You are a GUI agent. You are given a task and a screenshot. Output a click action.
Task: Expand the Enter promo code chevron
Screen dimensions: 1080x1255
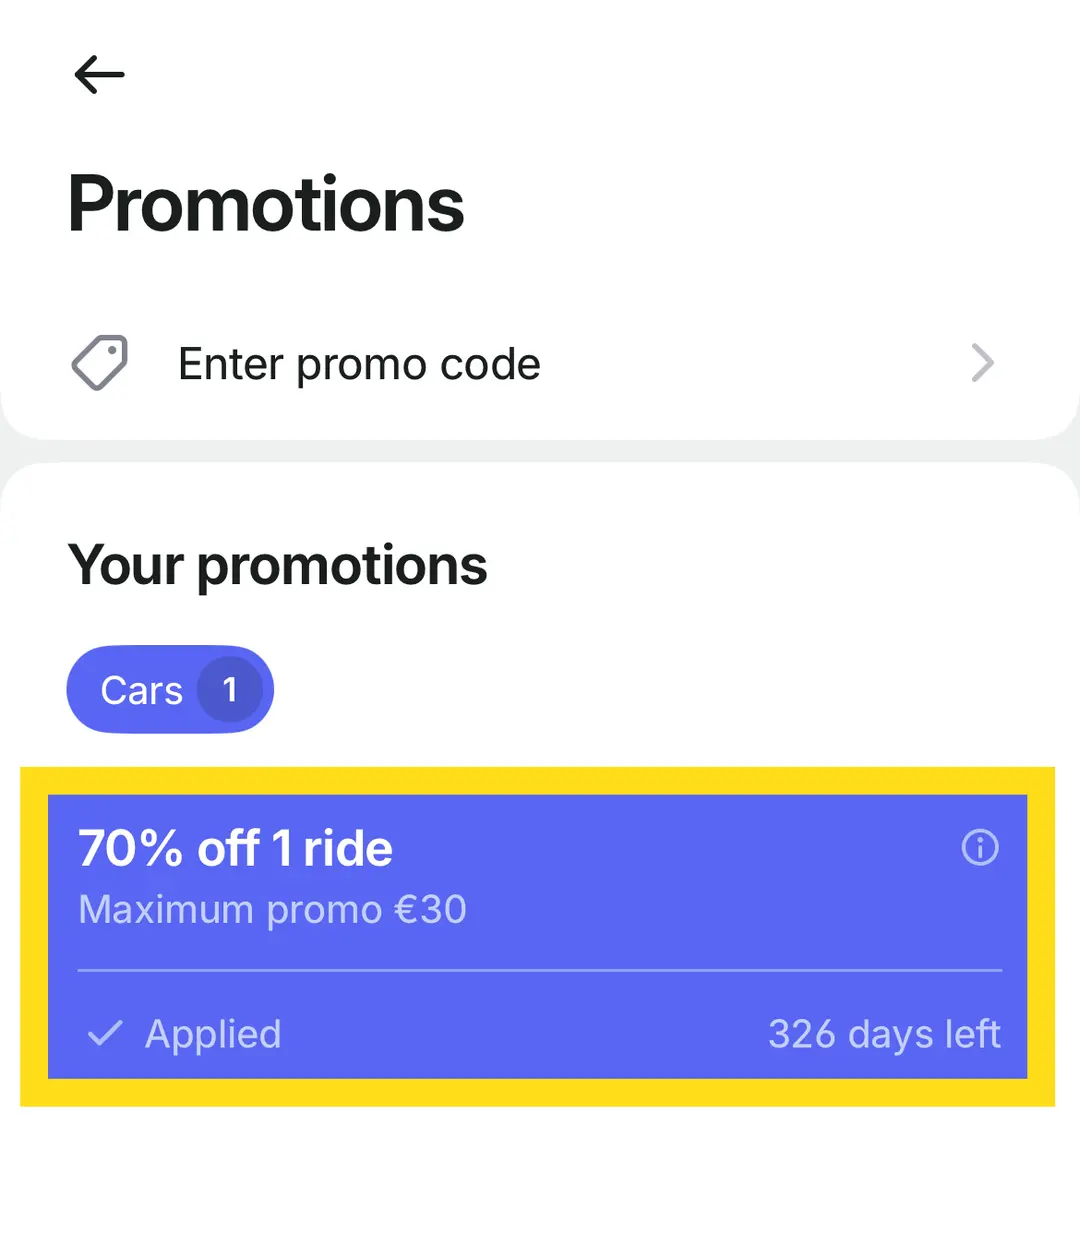(982, 363)
